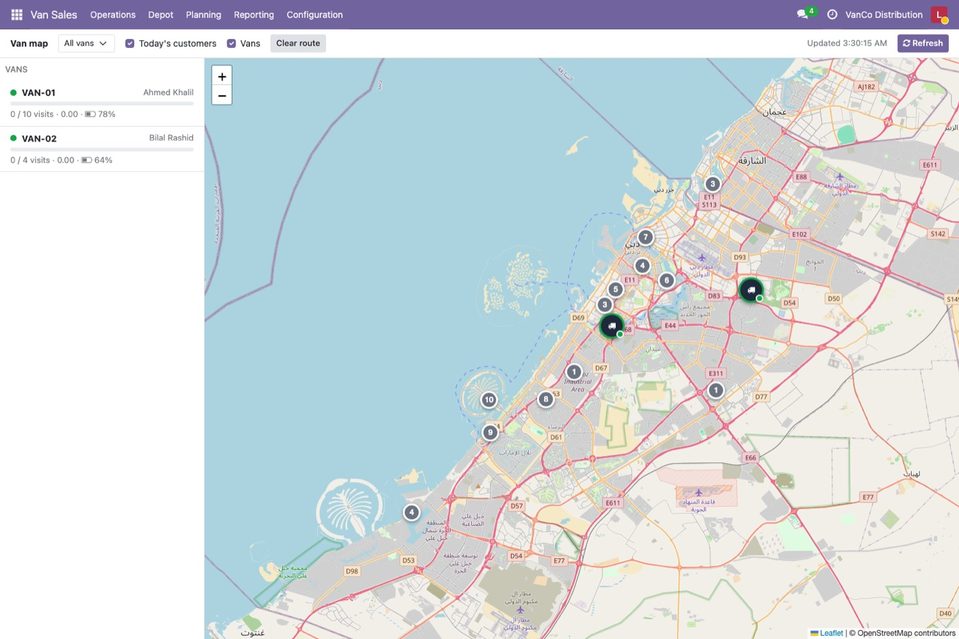Zoom out the map with minus button
The height and width of the screenshot is (639, 959).
point(222,95)
